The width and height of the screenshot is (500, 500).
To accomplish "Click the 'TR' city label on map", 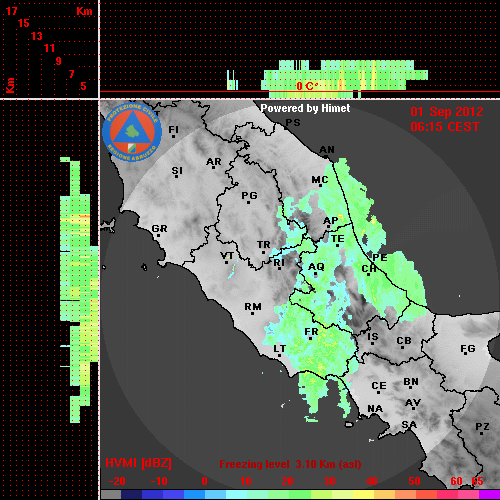I will pyautogui.click(x=264, y=245).
